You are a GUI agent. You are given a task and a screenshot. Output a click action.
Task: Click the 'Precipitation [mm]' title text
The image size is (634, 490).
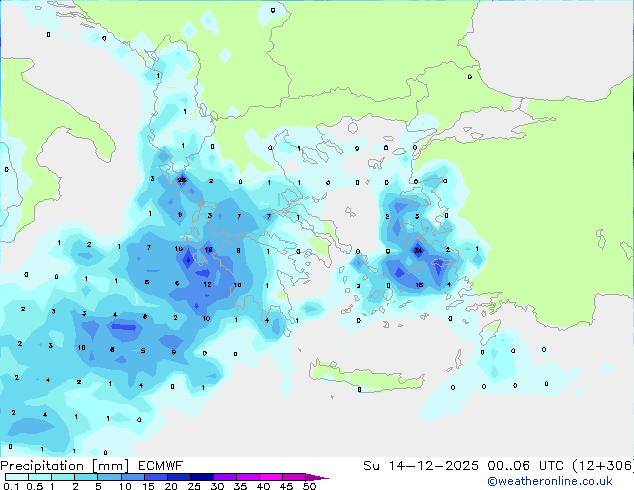[x=65, y=466]
